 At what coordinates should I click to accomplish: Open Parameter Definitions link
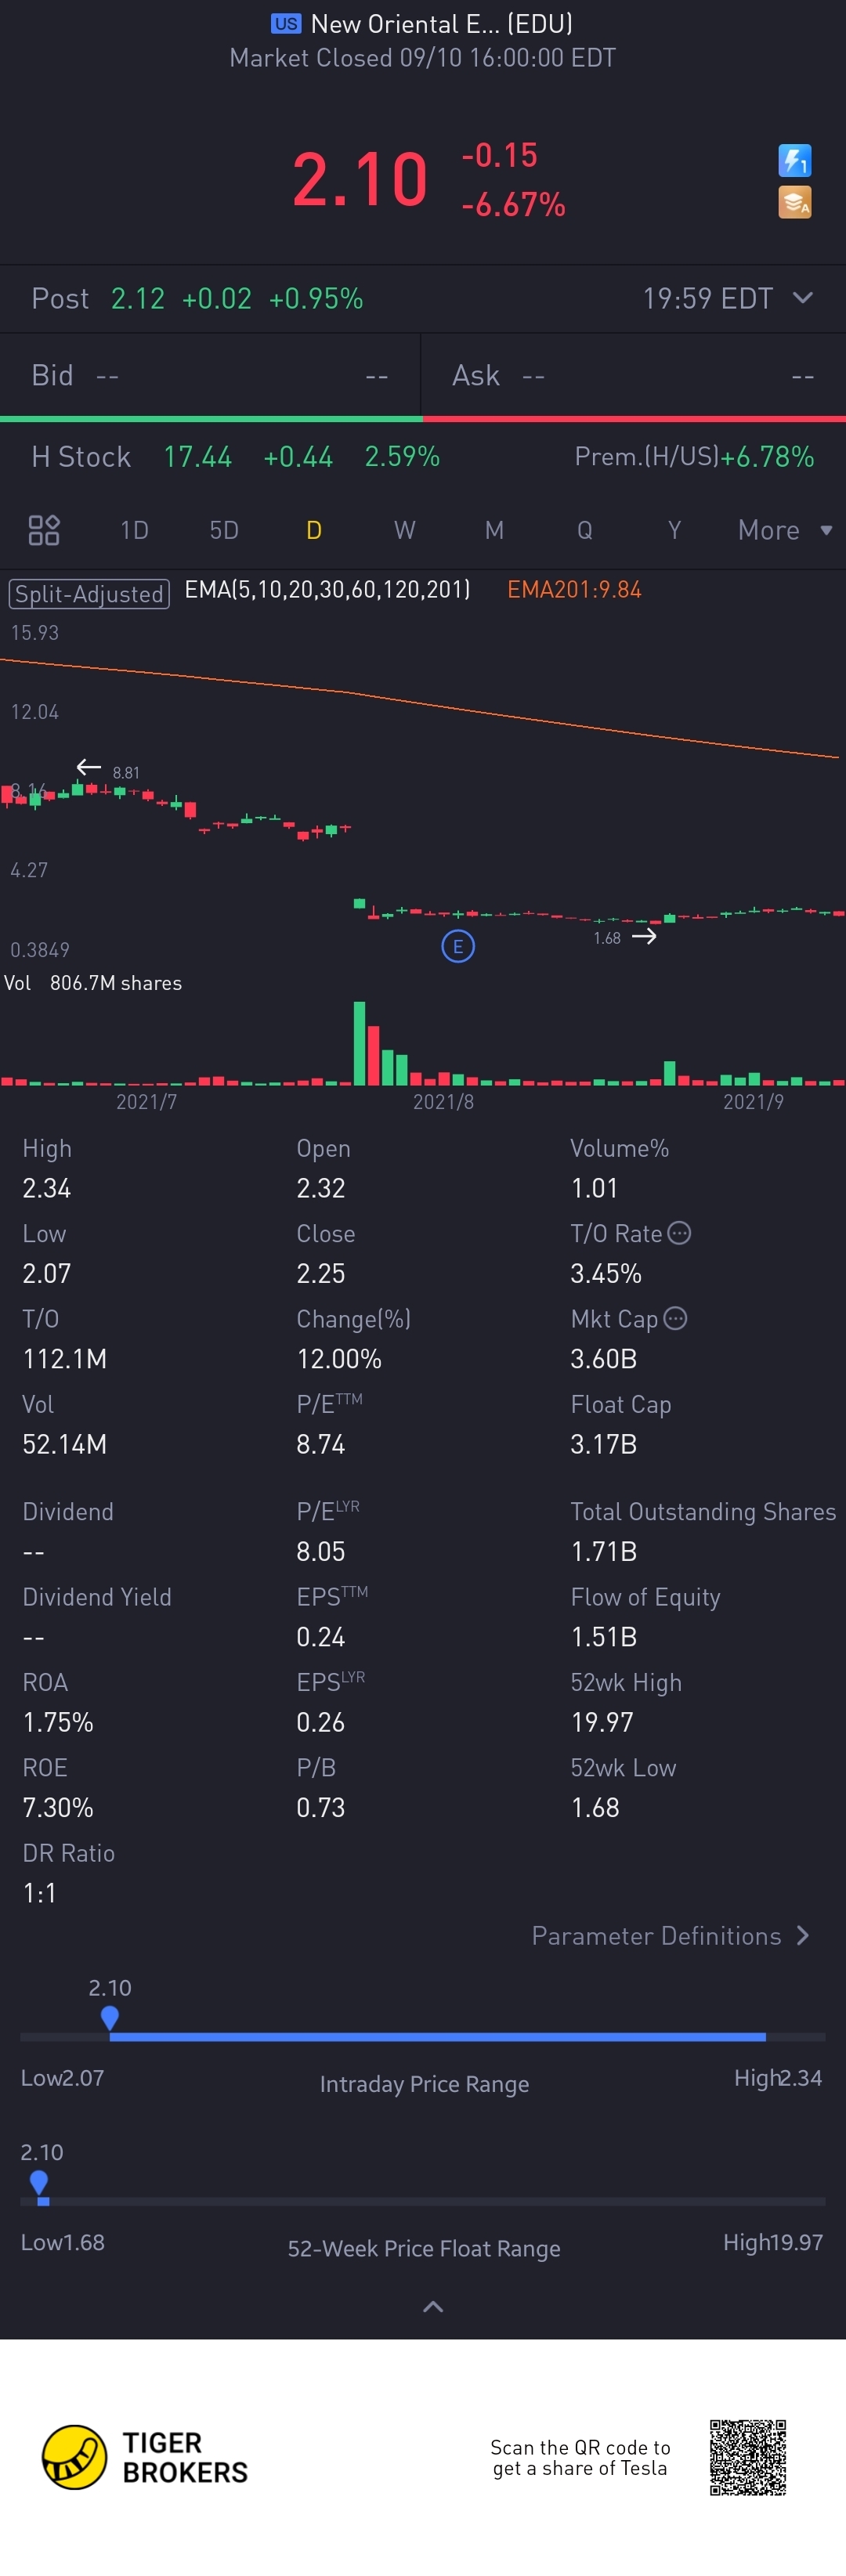(x=670, y=1936)
